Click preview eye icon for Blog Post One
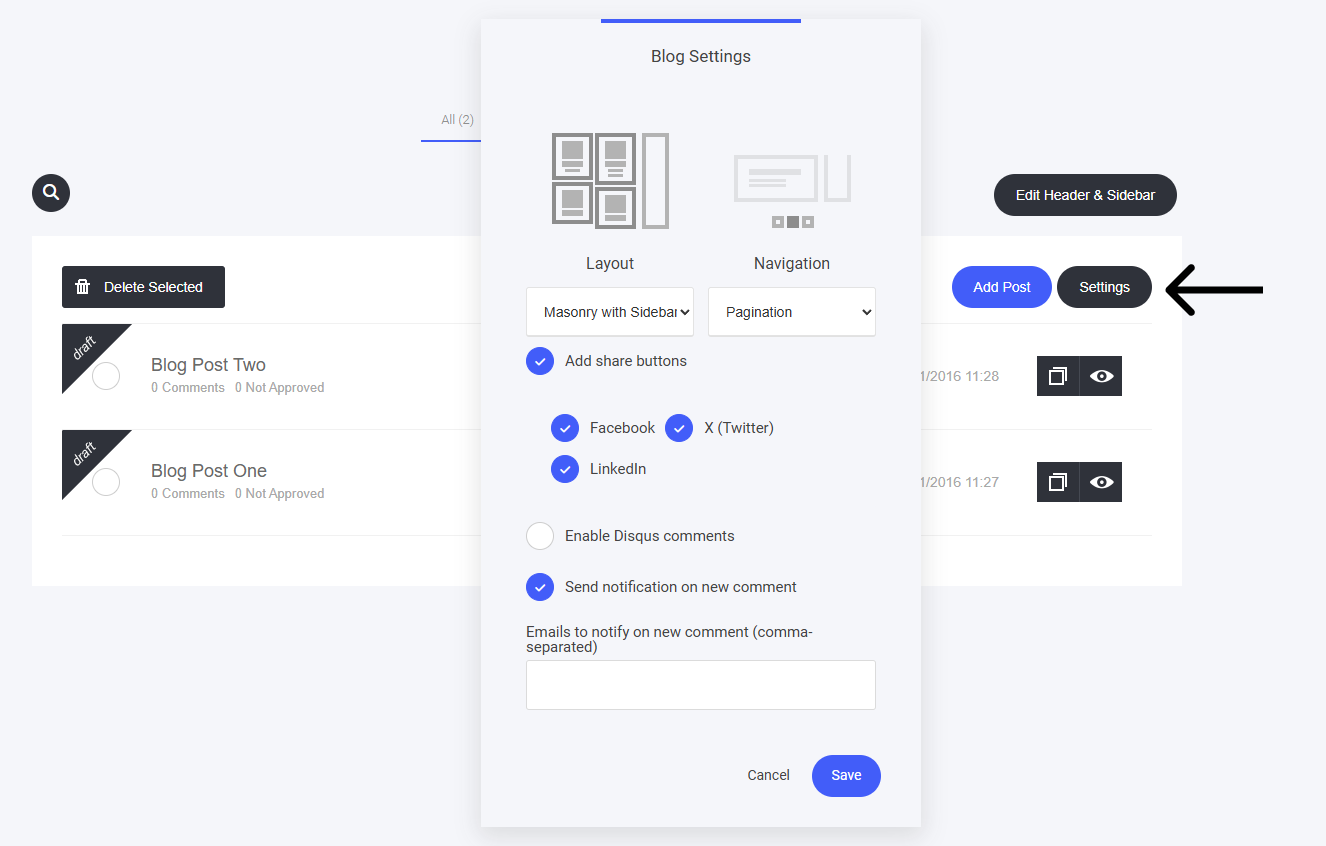 click(x=1101, y=482)
